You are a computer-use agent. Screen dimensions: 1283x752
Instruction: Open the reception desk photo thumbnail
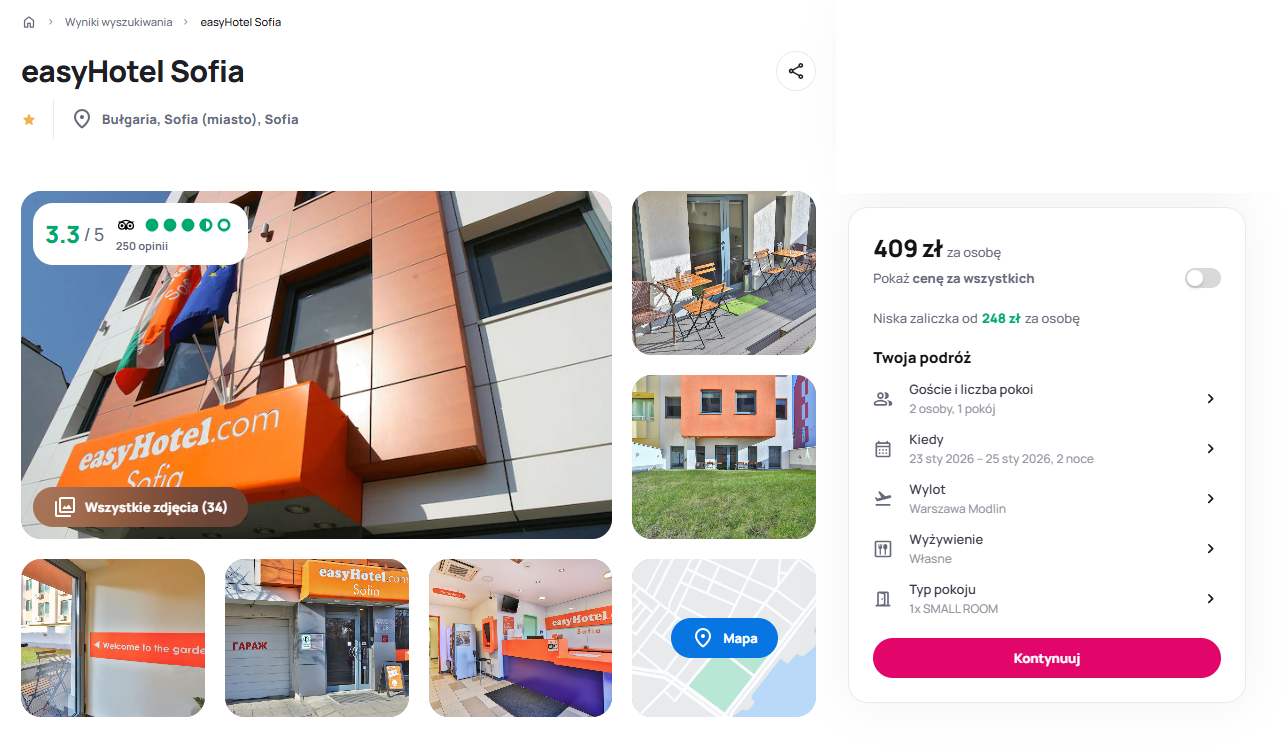tap(520, 638)
